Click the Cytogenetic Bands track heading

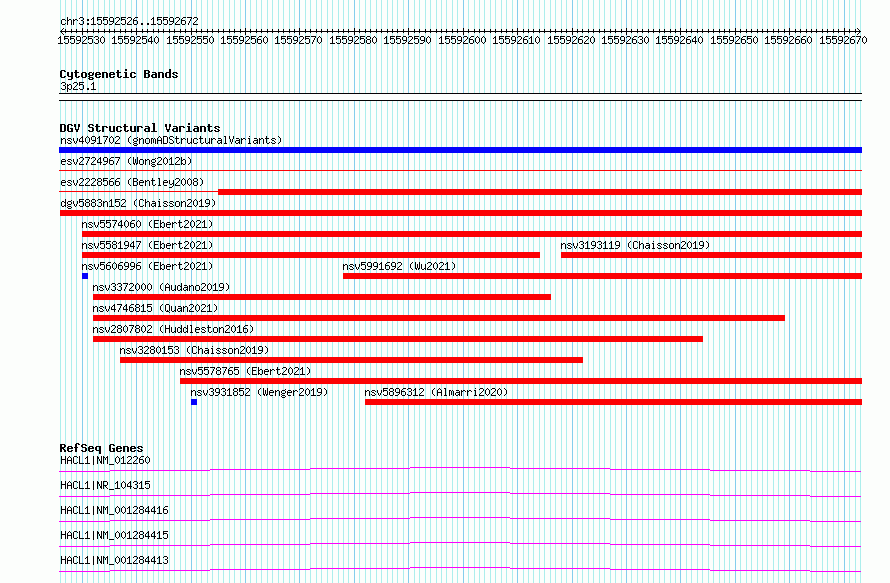point(119,74)
